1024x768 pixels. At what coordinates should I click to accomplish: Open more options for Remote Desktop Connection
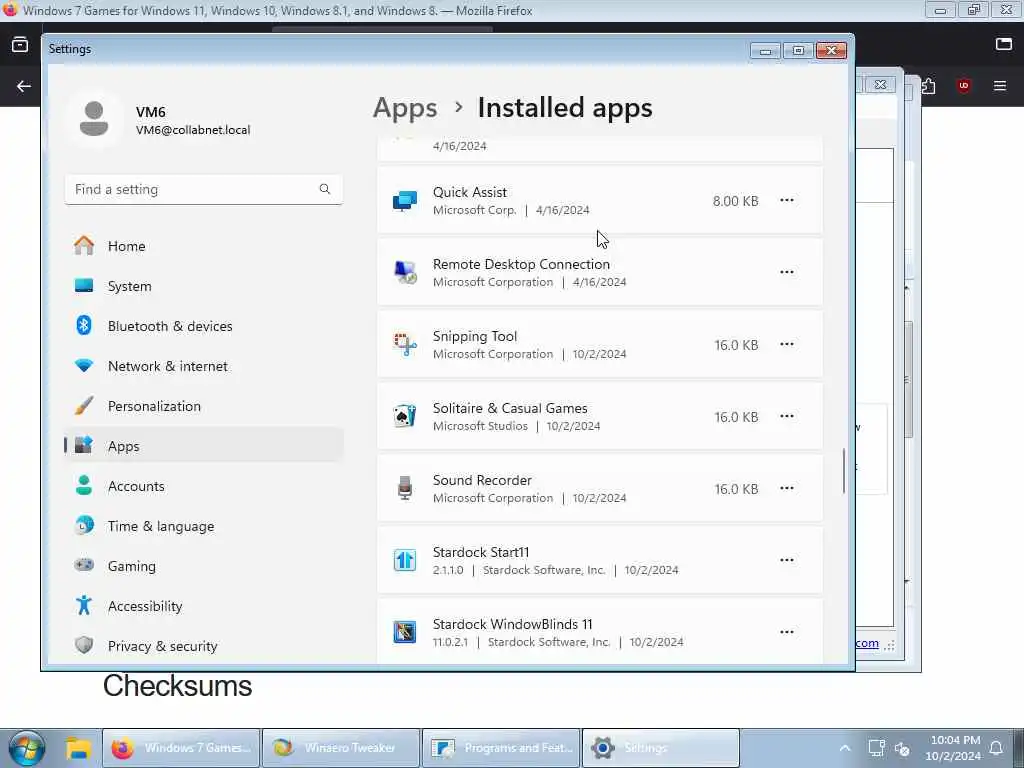click(787, 272)
